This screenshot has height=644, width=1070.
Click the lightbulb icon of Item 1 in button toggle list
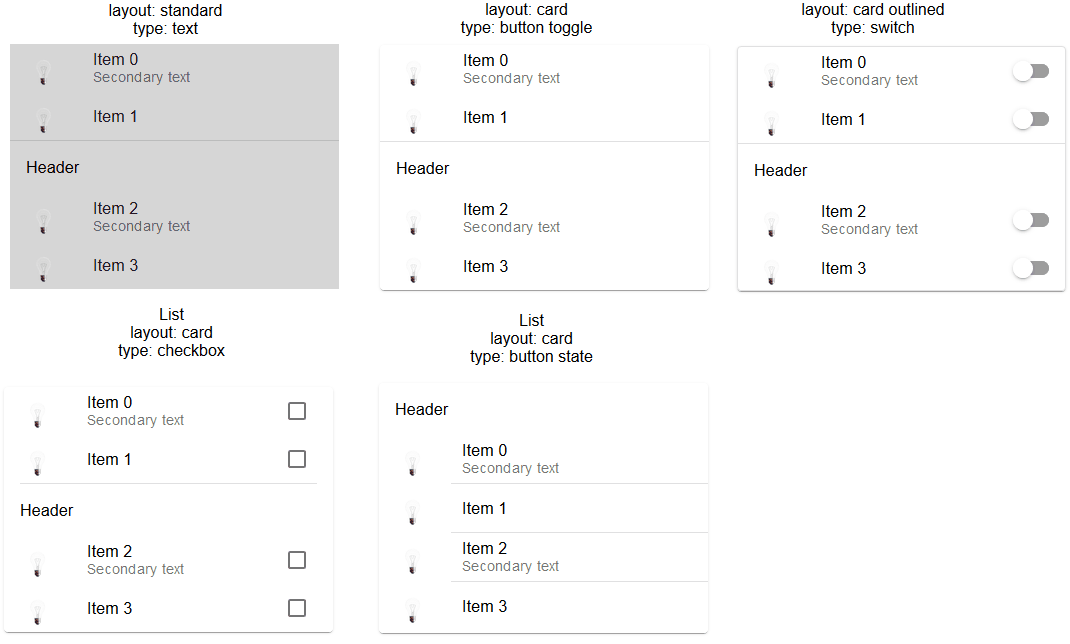tap(413, 121)
